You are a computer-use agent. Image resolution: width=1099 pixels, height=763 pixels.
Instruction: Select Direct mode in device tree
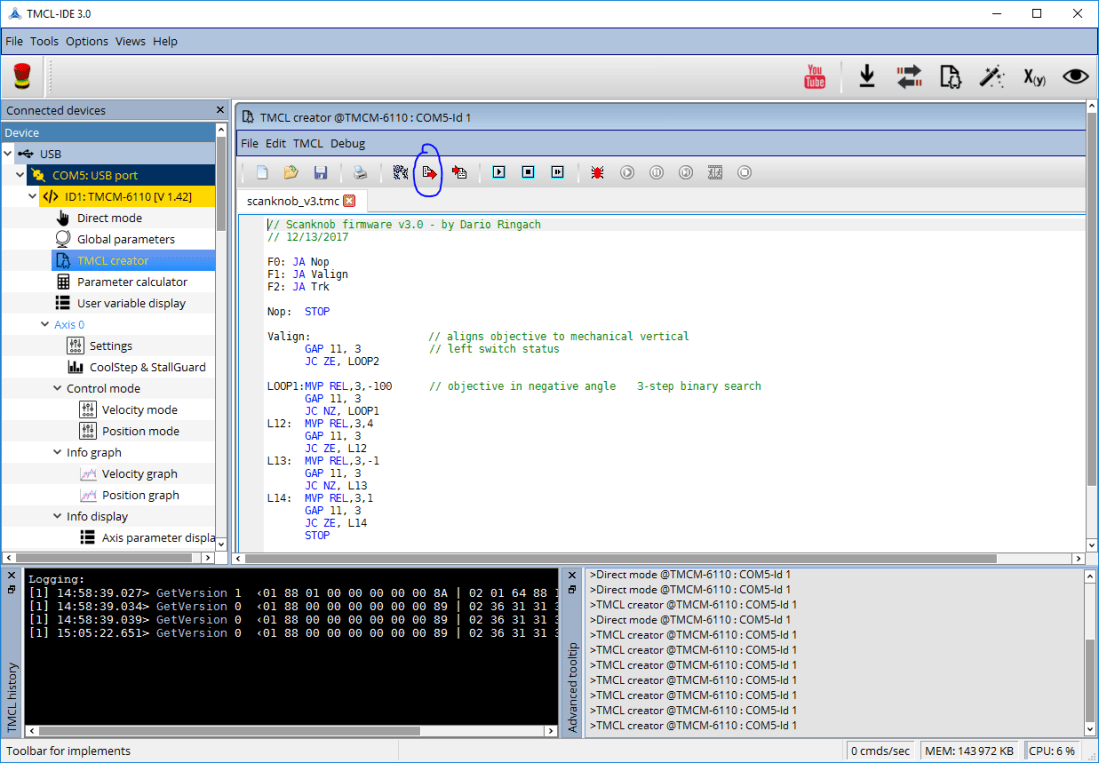[109, 218]
